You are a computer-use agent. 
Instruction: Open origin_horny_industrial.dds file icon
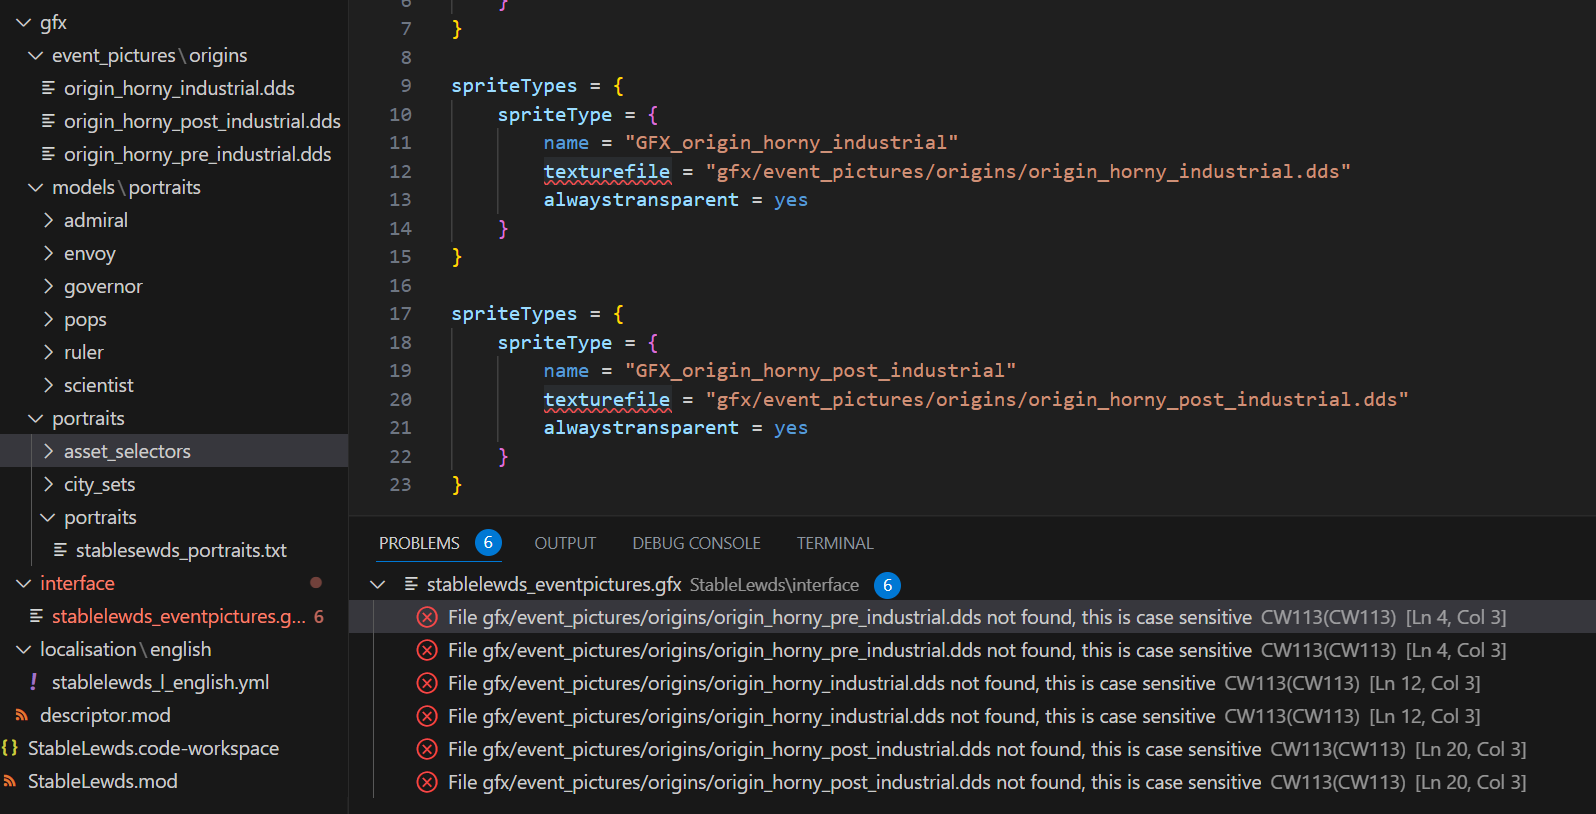coord(48,88)
